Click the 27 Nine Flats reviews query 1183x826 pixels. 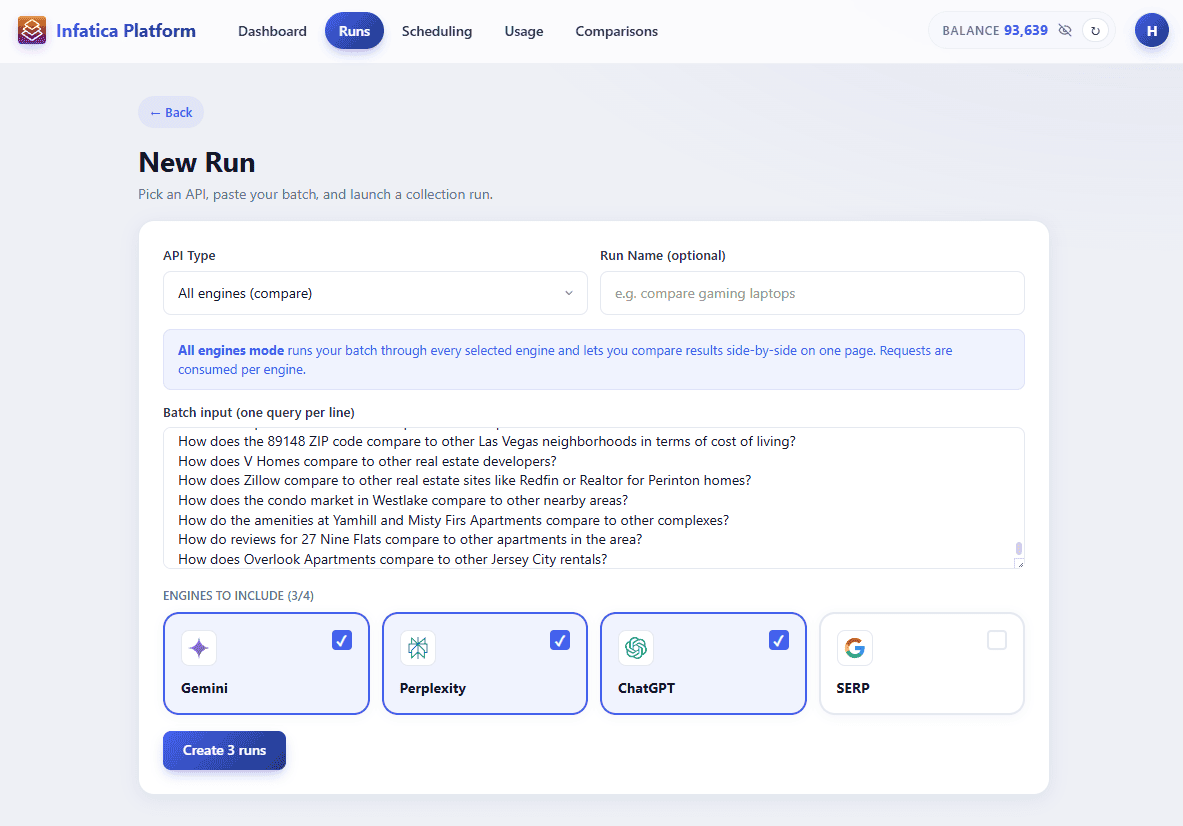pos(410,539)
